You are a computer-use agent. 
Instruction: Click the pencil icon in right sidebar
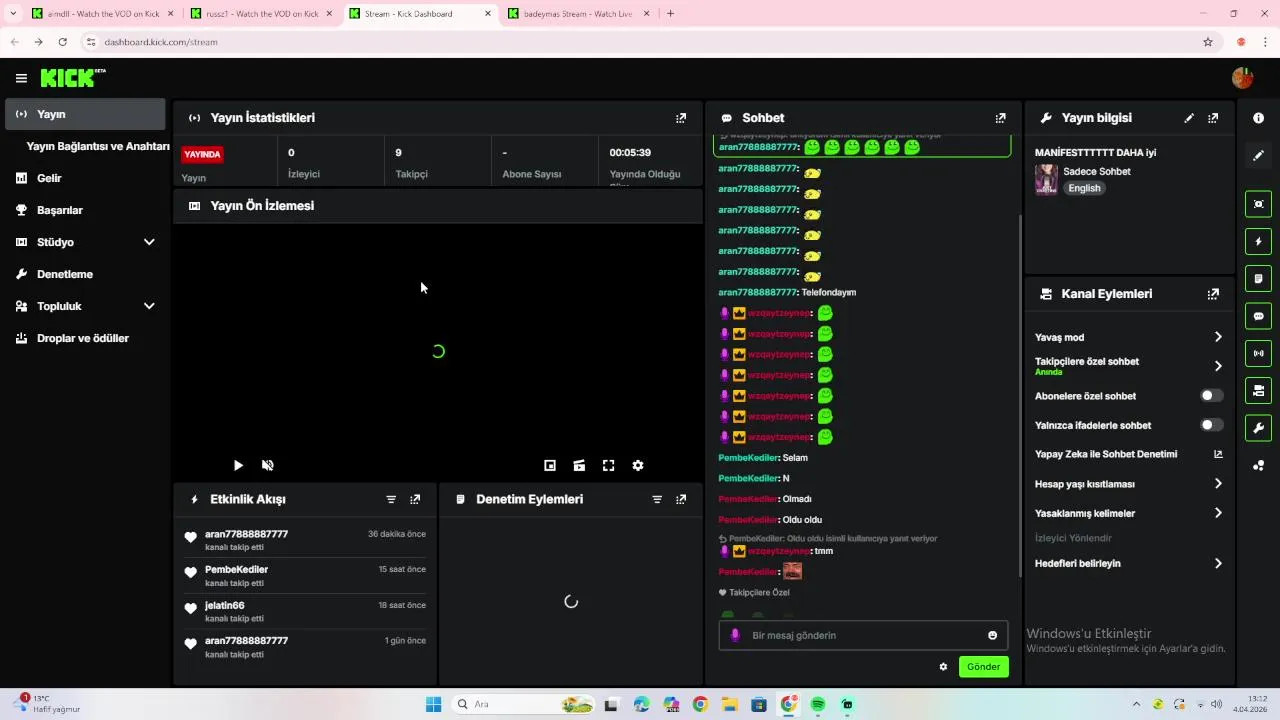pyautogui.click(x=1258, y=155)
